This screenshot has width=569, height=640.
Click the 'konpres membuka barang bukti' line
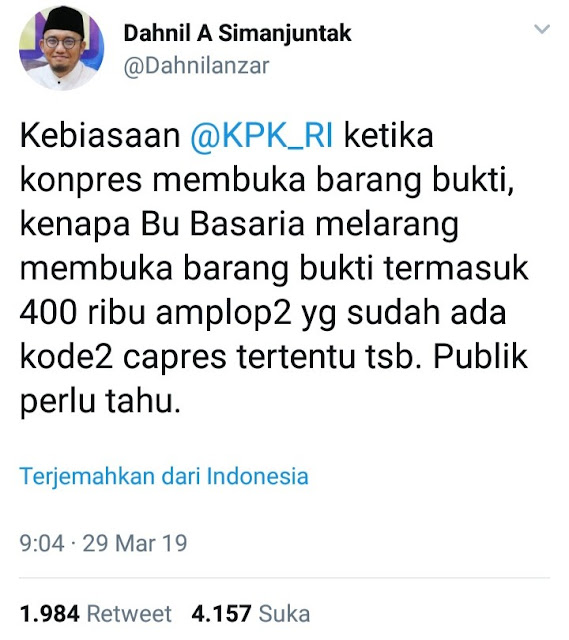[x=266, y=180]
